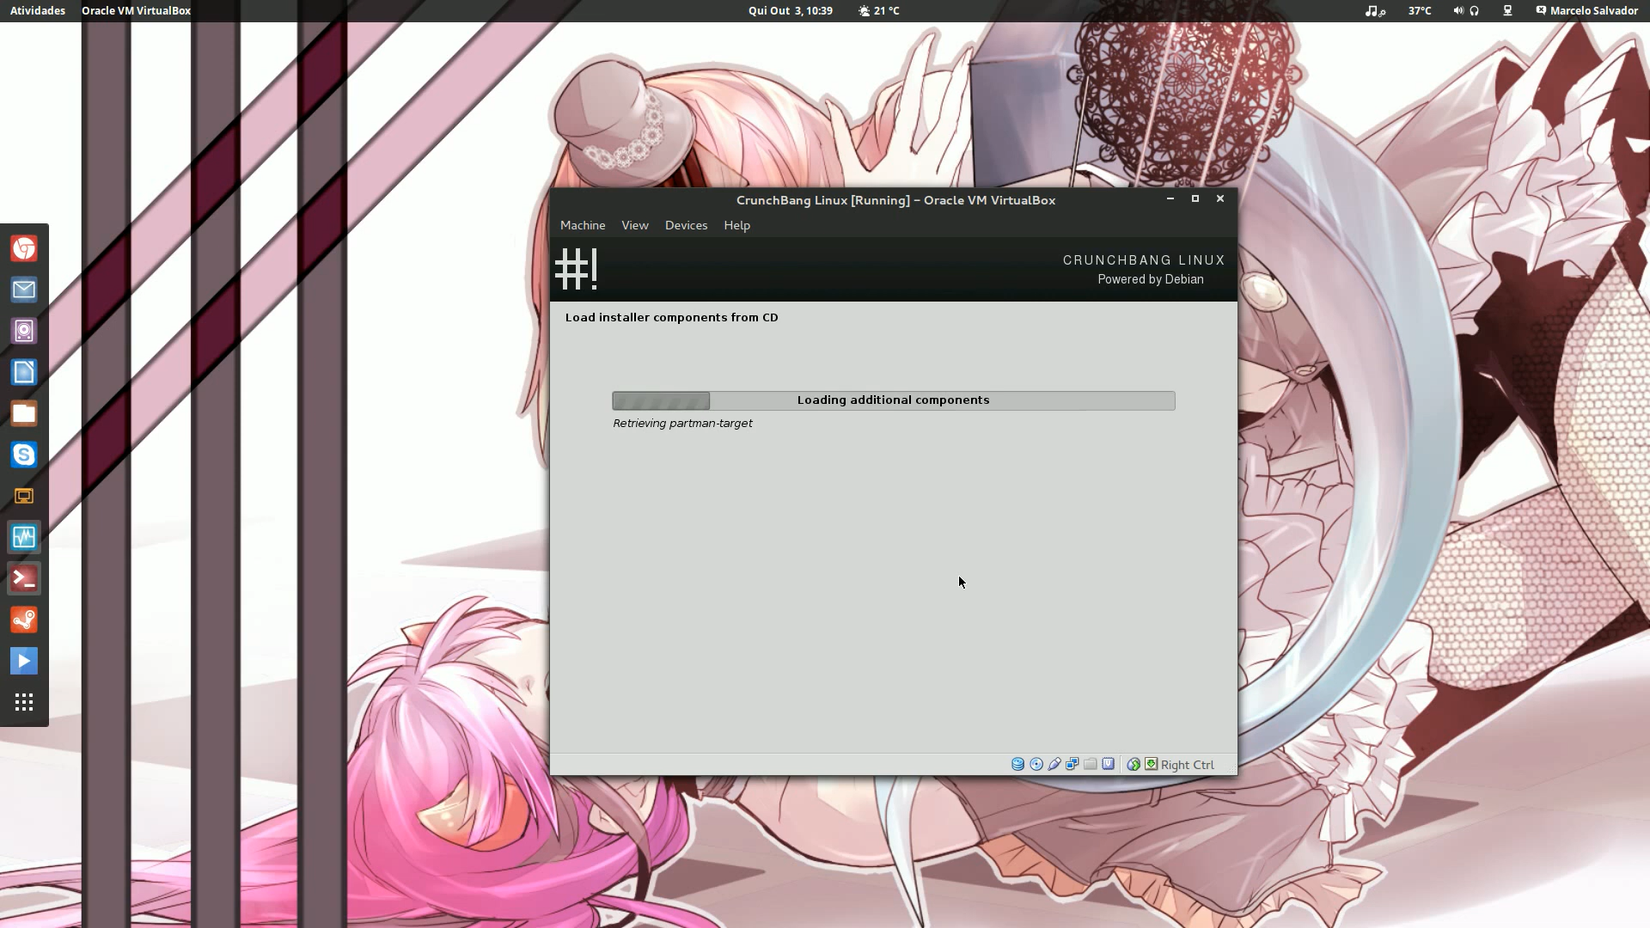The width and height of the screenshot is (1650, 928).
Task: Launch Skype from the dock
Action: tap(24, 455)
